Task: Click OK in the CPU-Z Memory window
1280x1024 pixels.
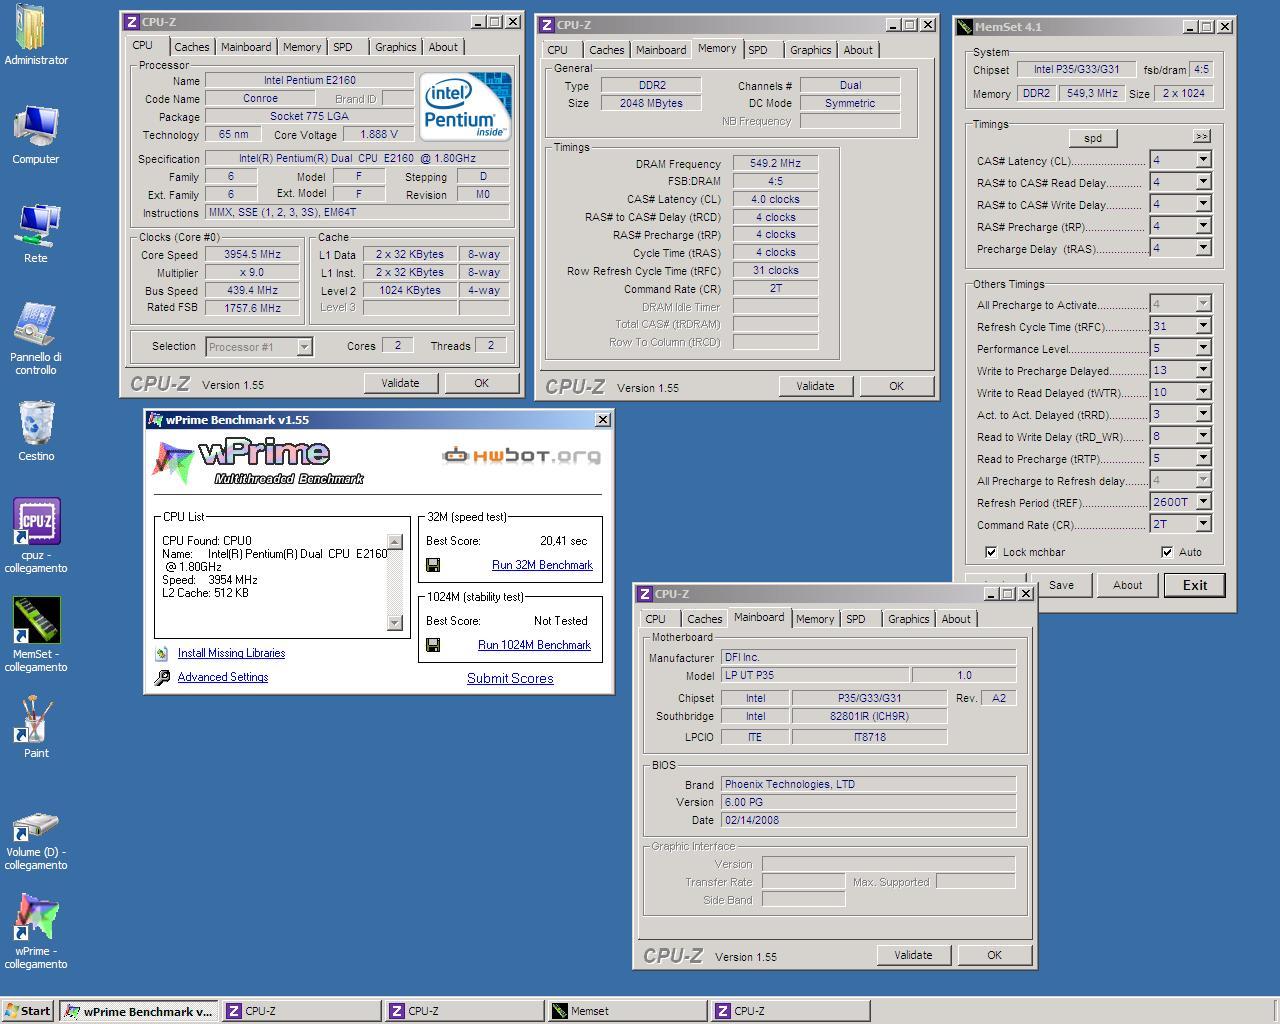Action: coord(896,386)
